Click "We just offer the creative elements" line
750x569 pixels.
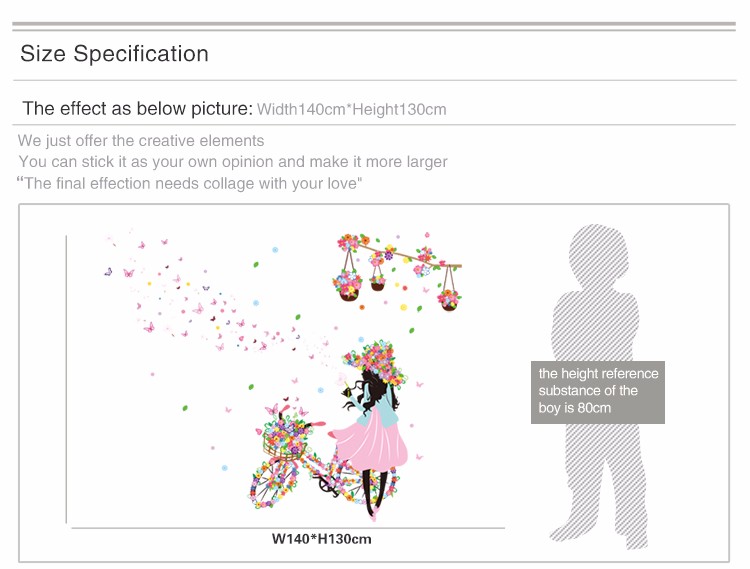click(141, 140)
